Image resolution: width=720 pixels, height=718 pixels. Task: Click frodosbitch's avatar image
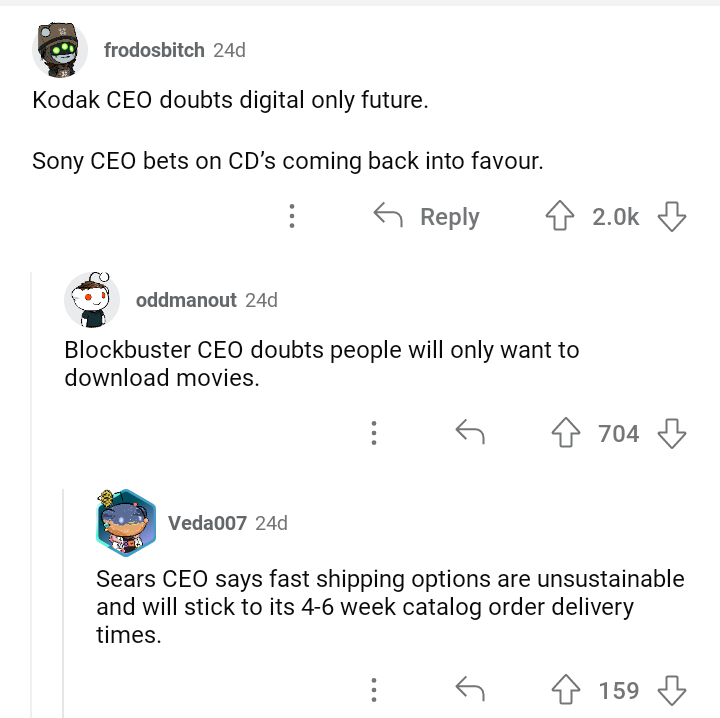point(59,50)
